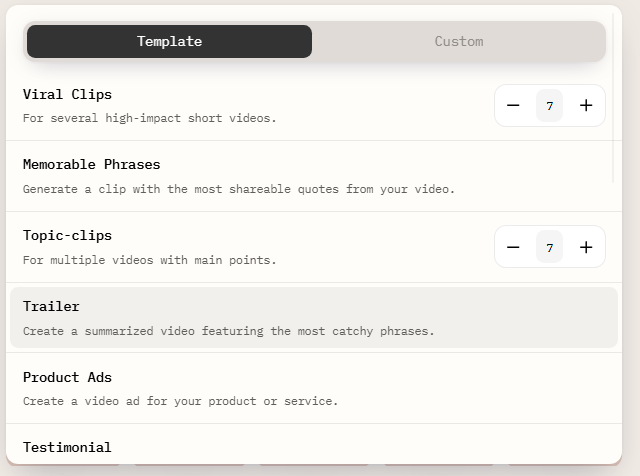Click "Create a video ad" description text
The image size is (640, 476).
pos(180,402)
